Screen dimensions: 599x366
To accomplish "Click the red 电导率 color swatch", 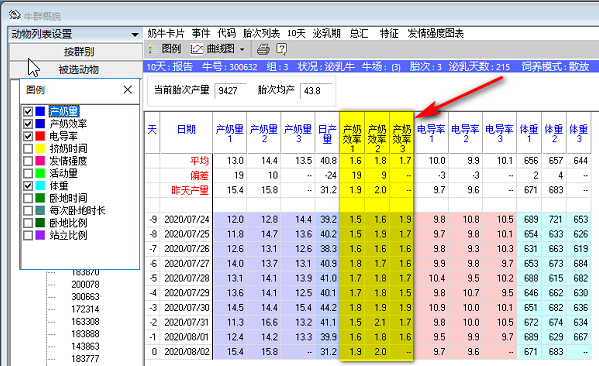I will (x=40, y=136).
